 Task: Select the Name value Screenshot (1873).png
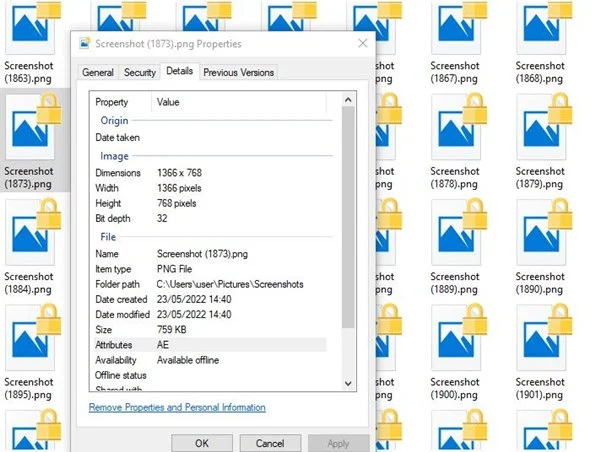(202, 254)
